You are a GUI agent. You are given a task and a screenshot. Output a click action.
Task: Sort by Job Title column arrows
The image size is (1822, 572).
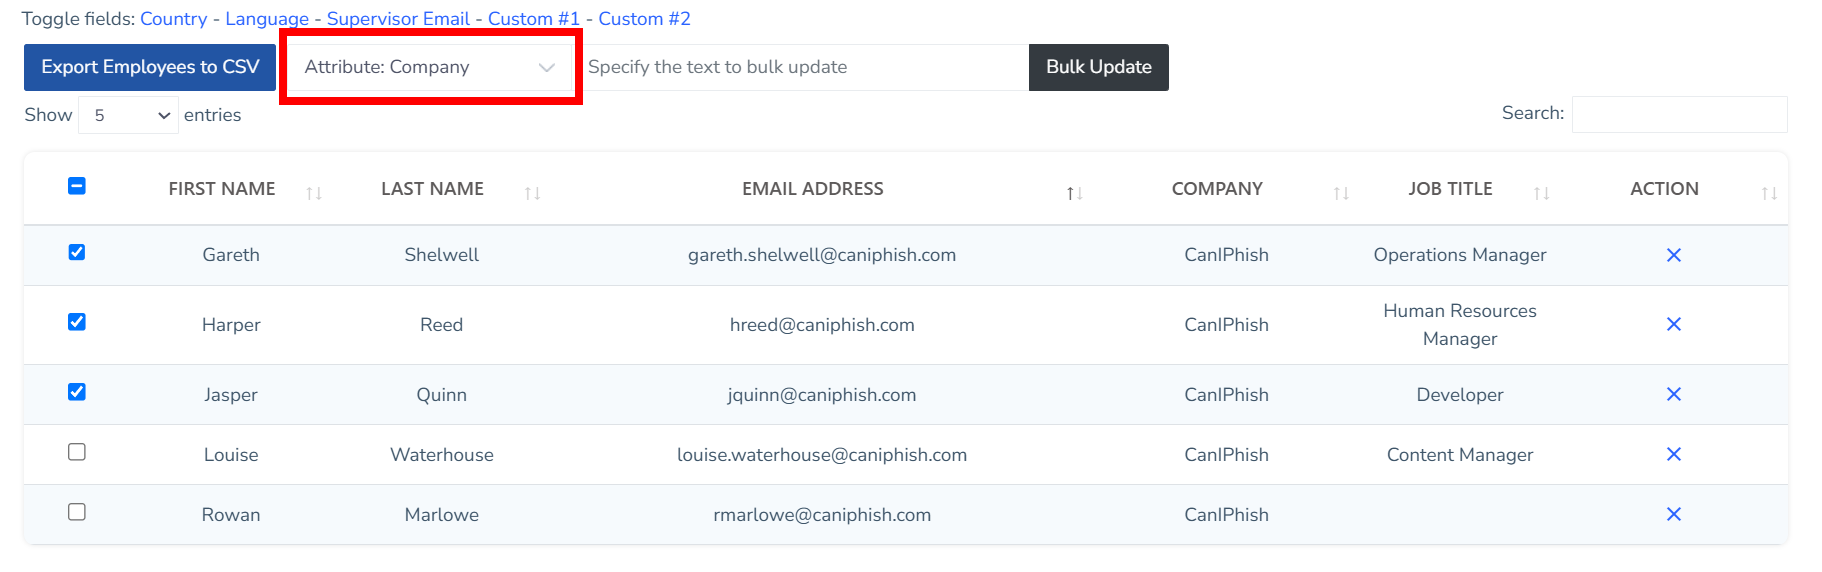tap(1541, 193)
